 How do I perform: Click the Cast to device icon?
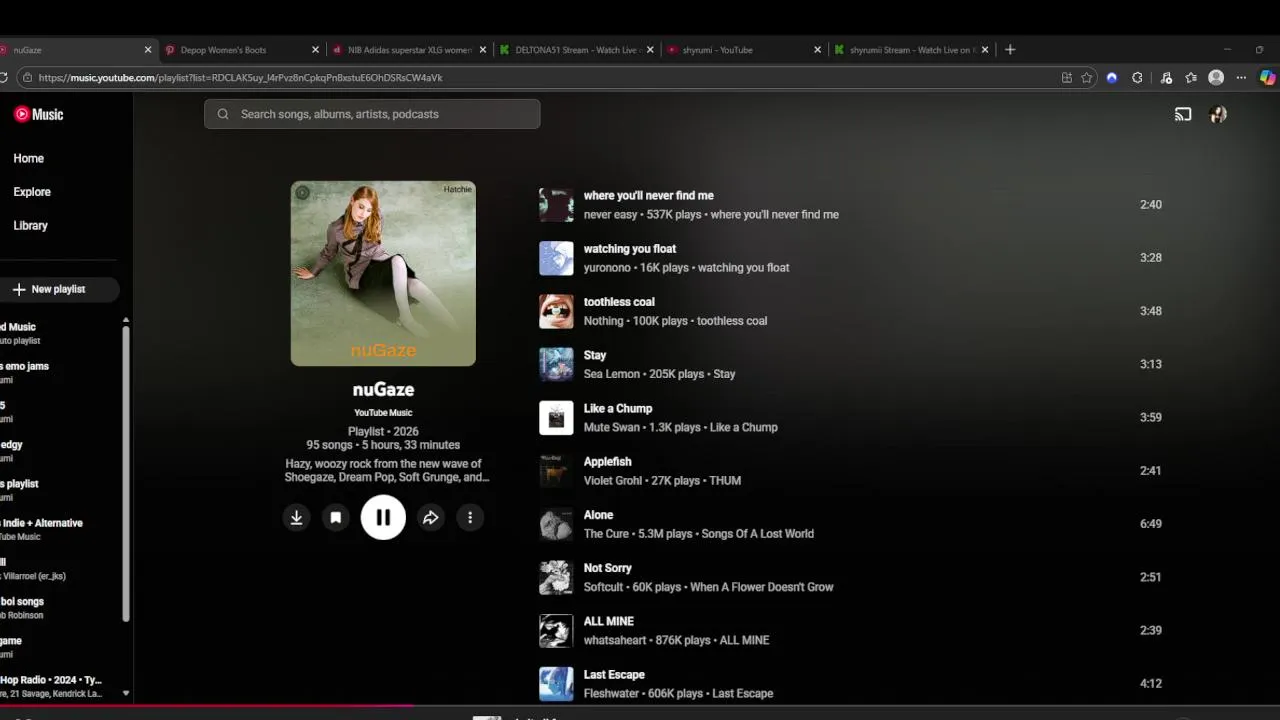coord(1183,114)
